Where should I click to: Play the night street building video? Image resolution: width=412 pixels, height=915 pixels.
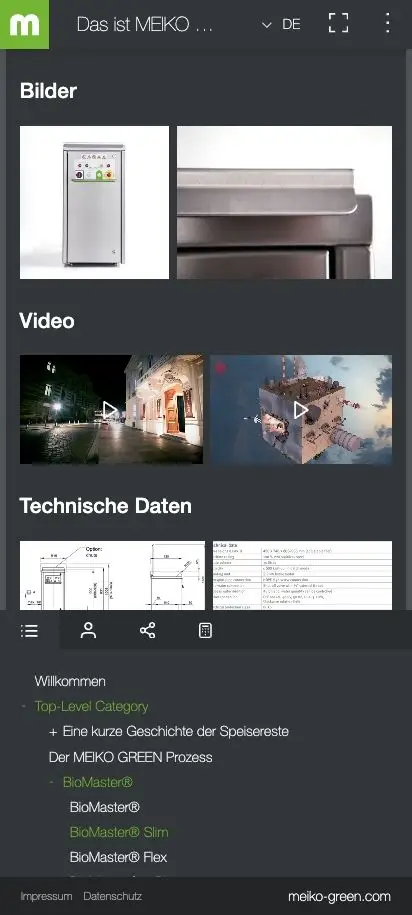coord(111,410)
